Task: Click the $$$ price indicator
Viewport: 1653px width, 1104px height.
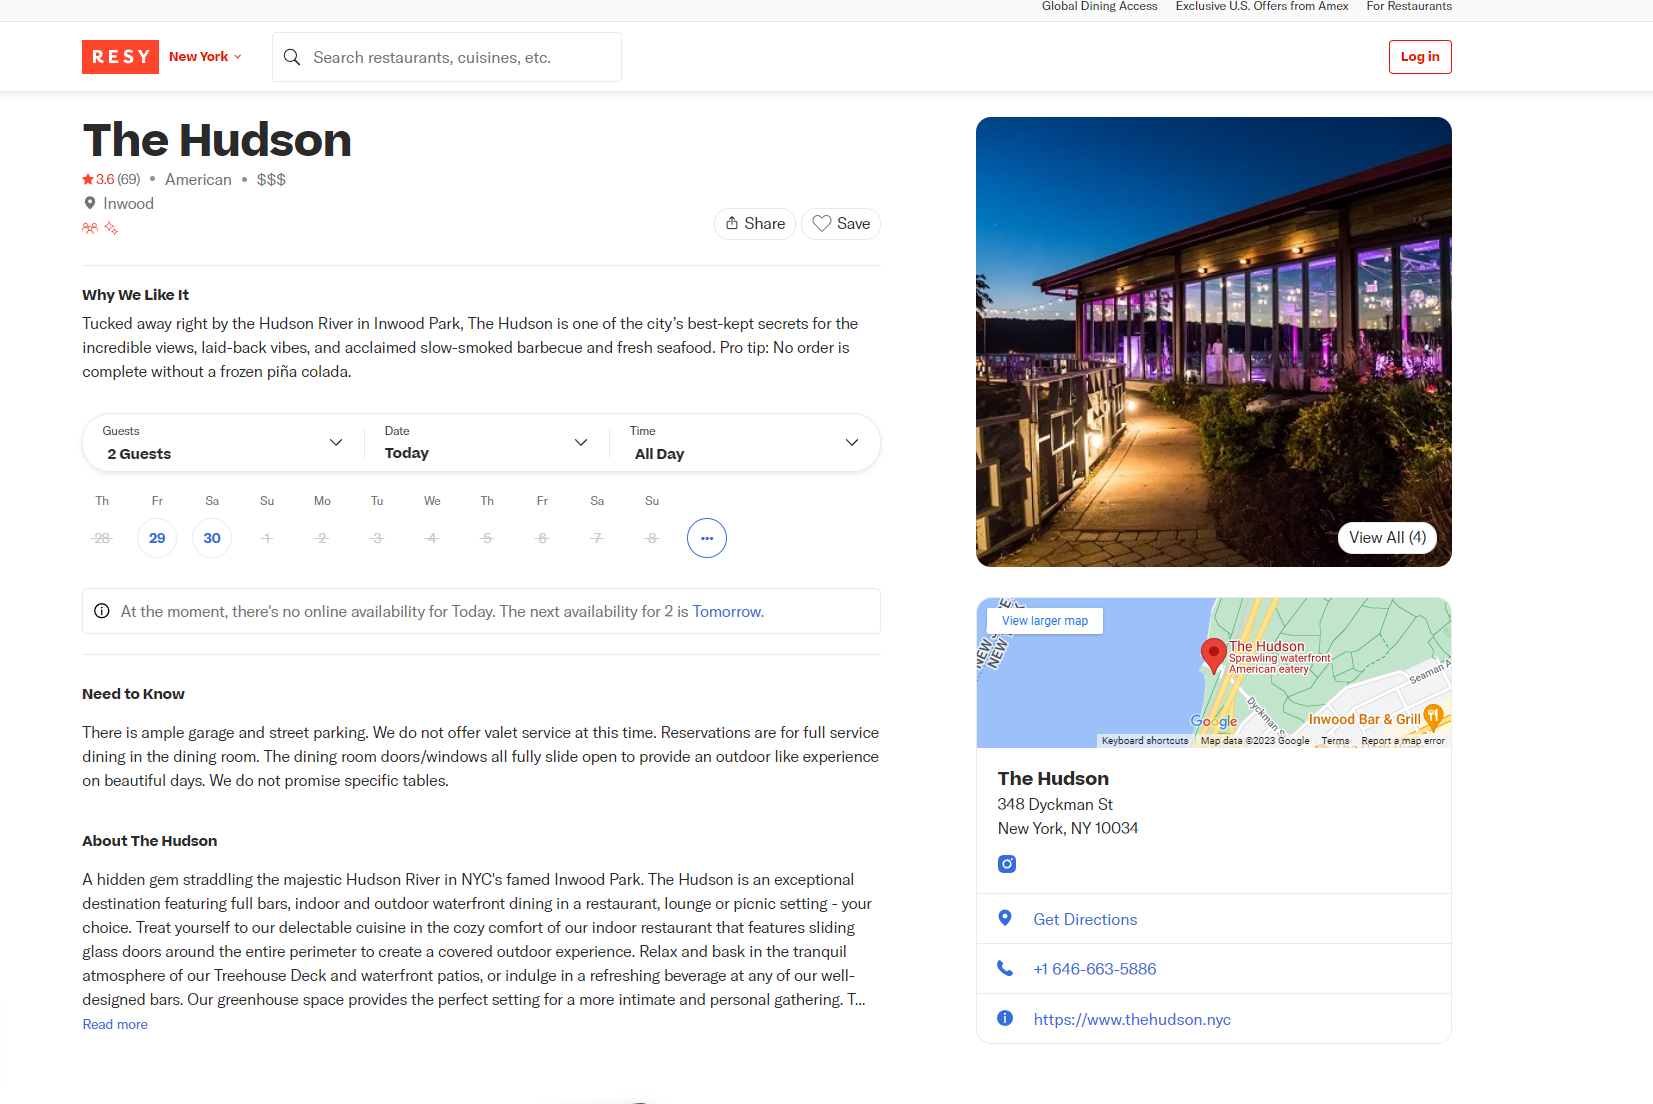Action: pos(271,179)
